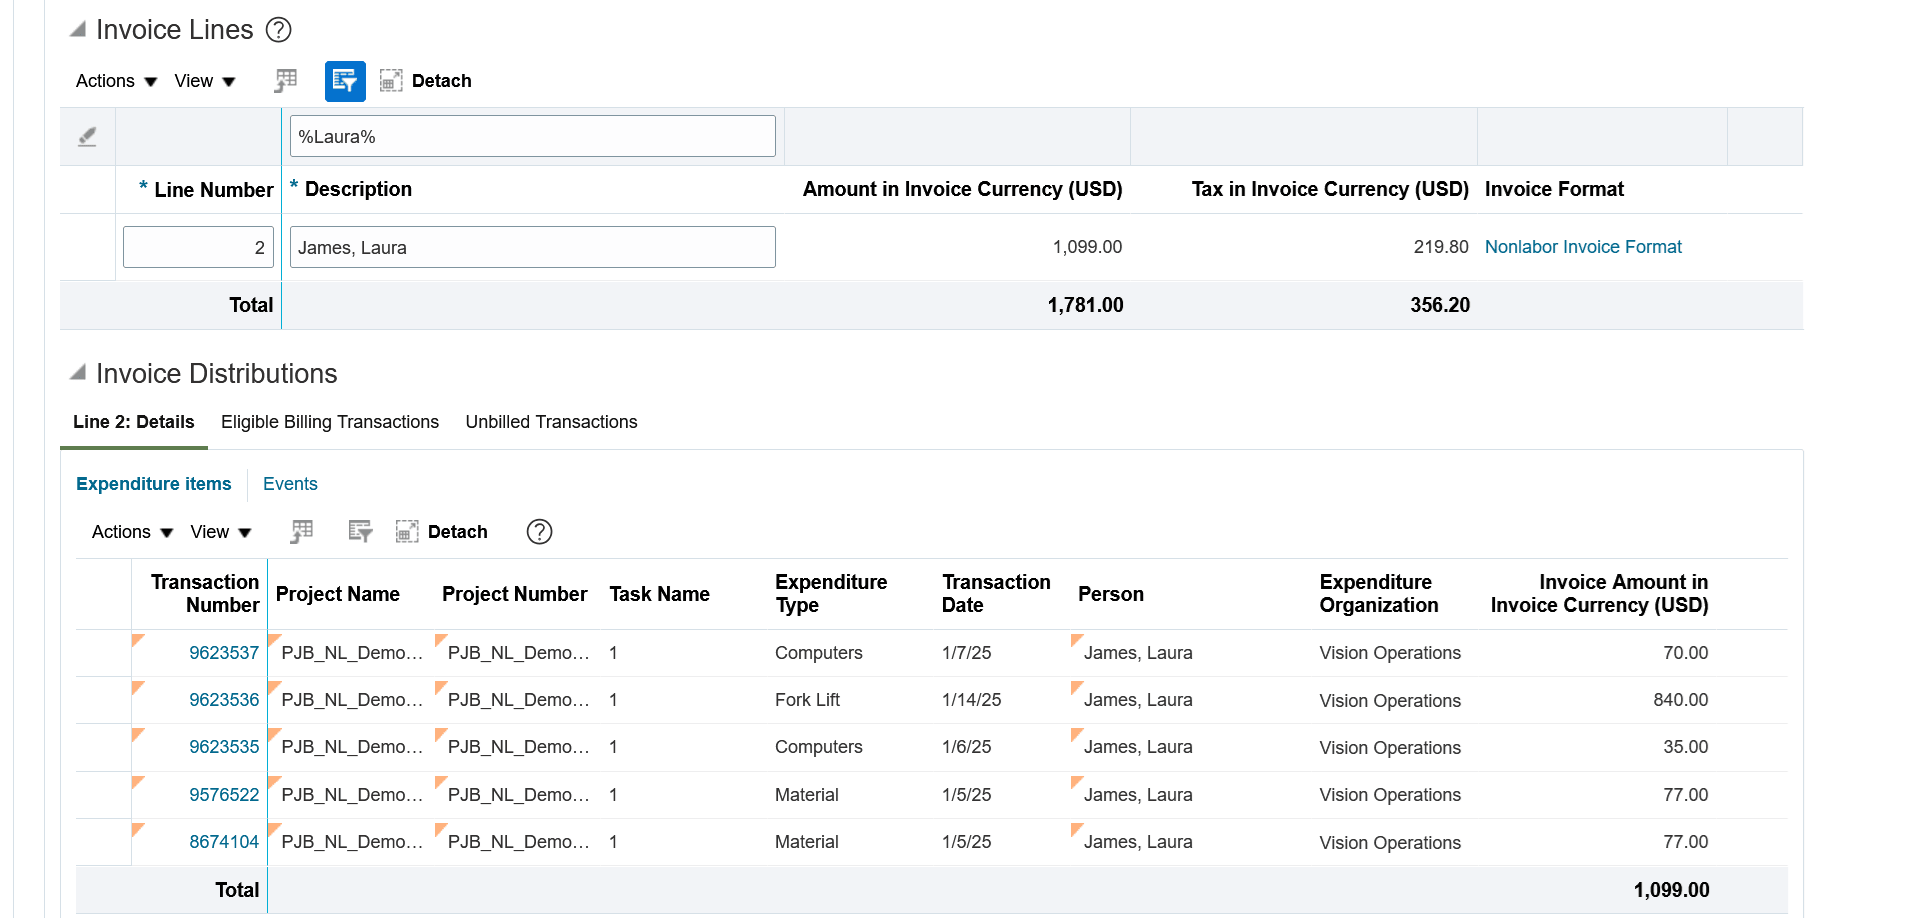Sort by Transaction Number column header
1919x918 pixels.
(x=205, y=594)
